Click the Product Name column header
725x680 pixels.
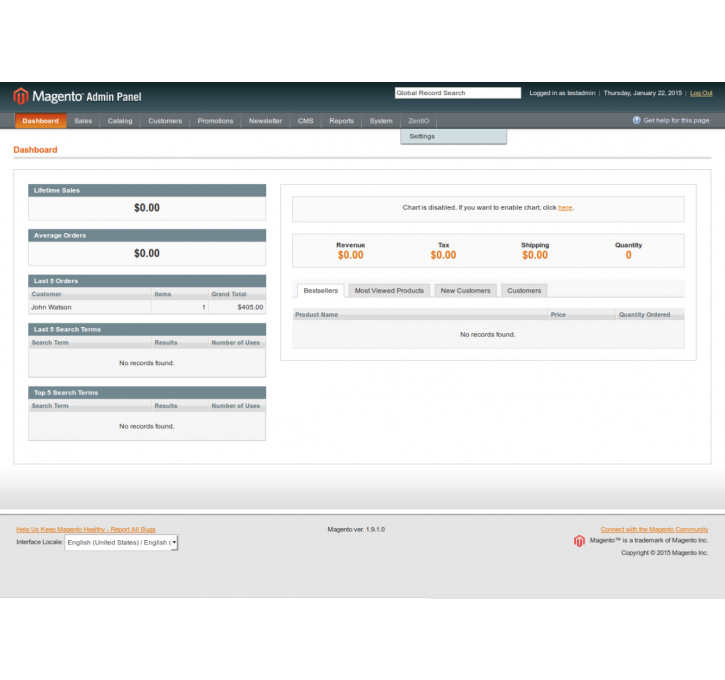pos(420,314)
